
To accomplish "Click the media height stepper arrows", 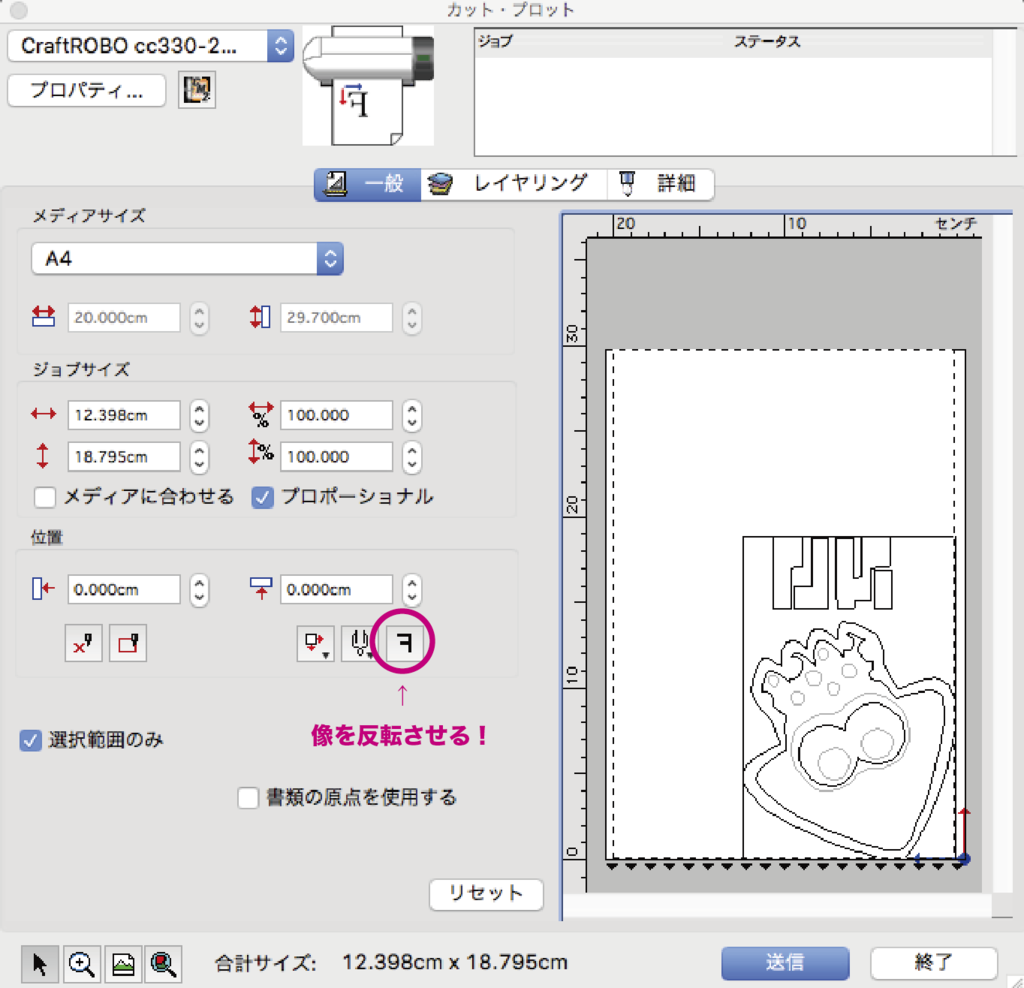I will point(411,318).
